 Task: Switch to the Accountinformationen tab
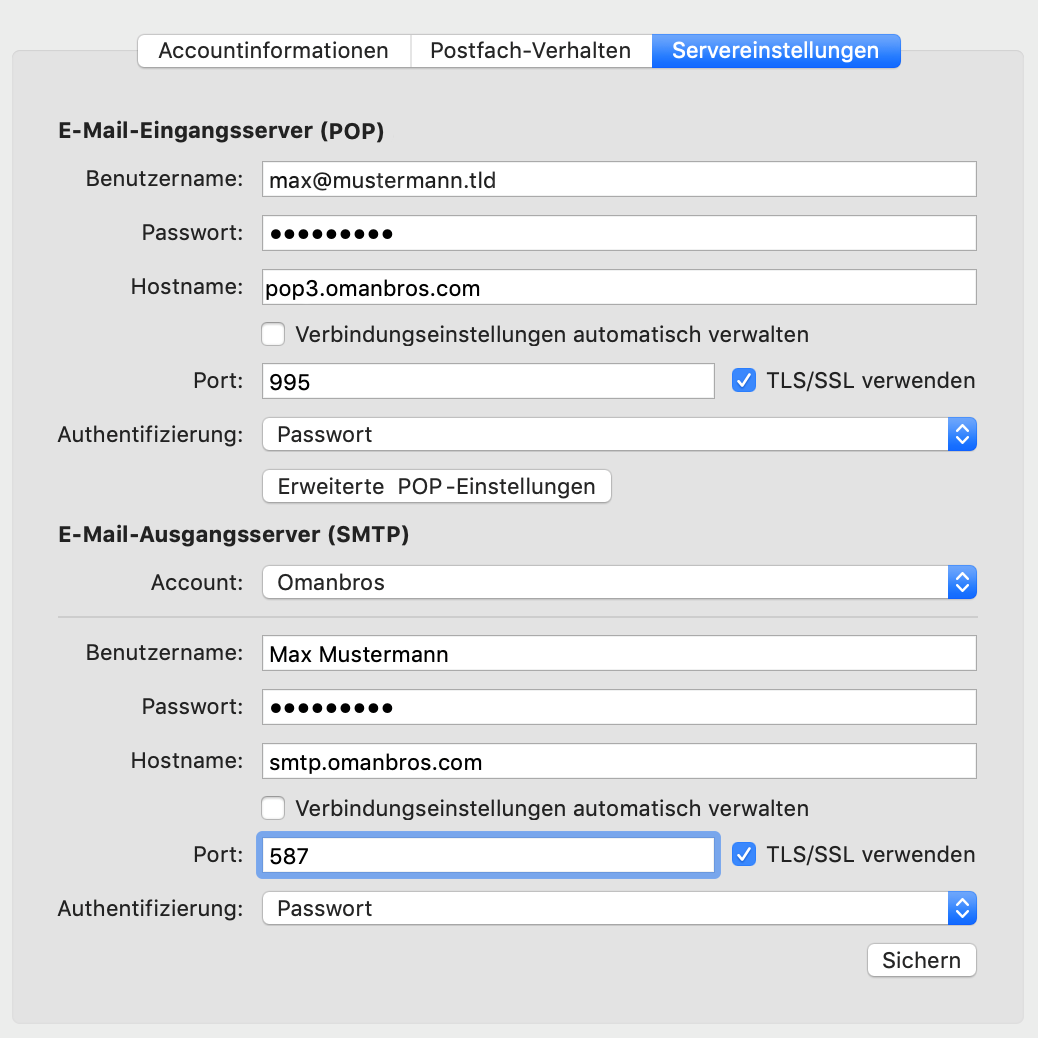pos(273,51)
